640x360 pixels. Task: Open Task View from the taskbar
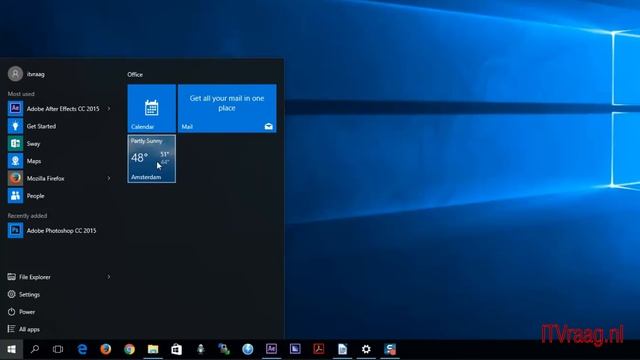(x=58, y=349)
